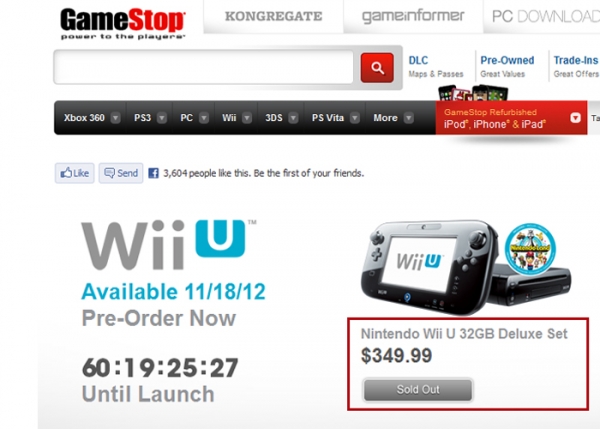Open the PC Downloads tab
This screenshot has height=429, width=600.
(x=542, y=16)
